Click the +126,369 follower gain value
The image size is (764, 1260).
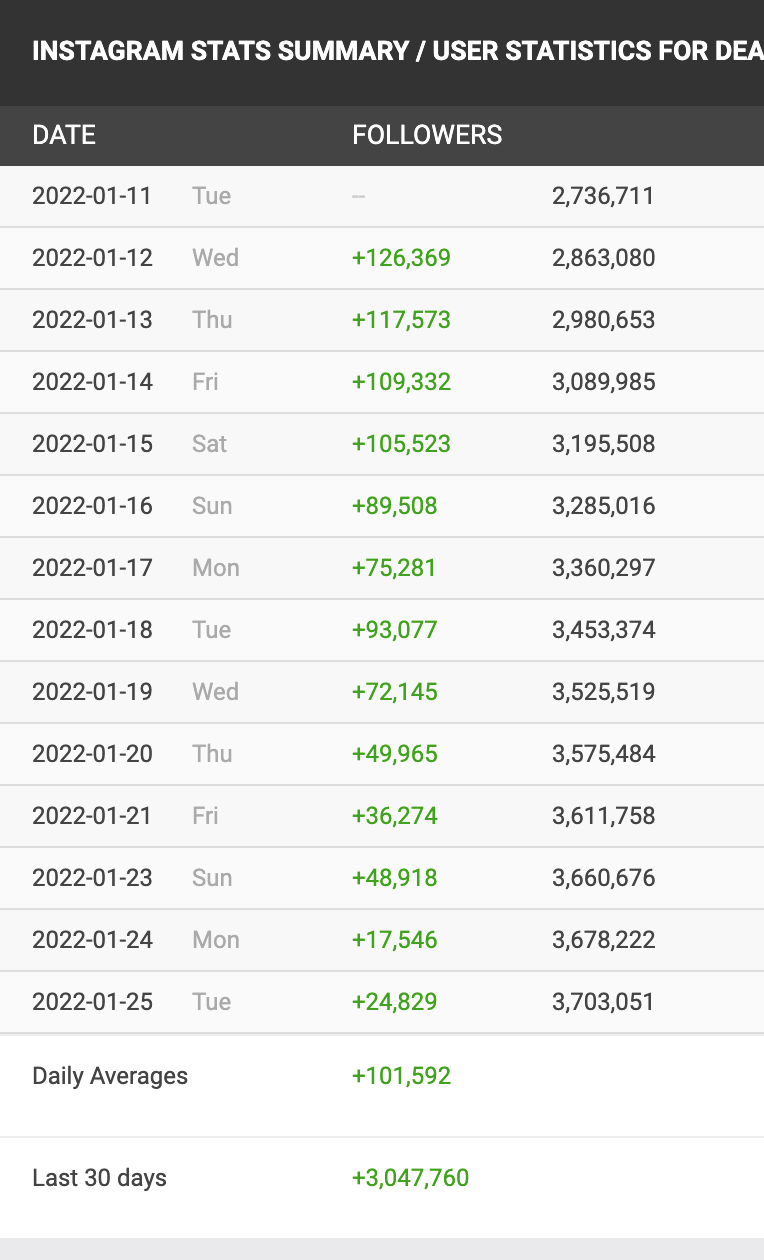tap(401, 258)
